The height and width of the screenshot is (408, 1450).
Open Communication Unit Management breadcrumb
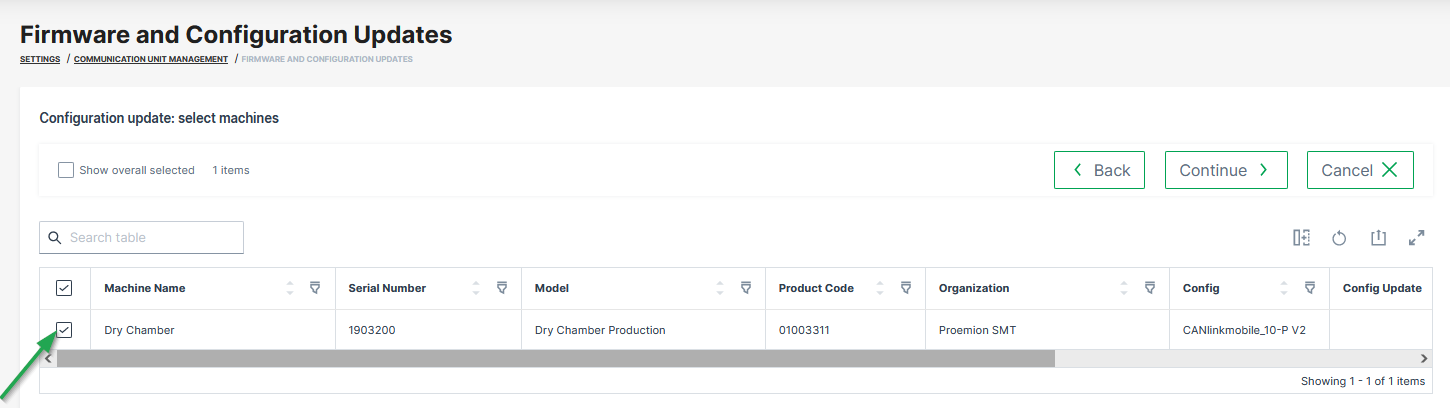coord(151,59)
